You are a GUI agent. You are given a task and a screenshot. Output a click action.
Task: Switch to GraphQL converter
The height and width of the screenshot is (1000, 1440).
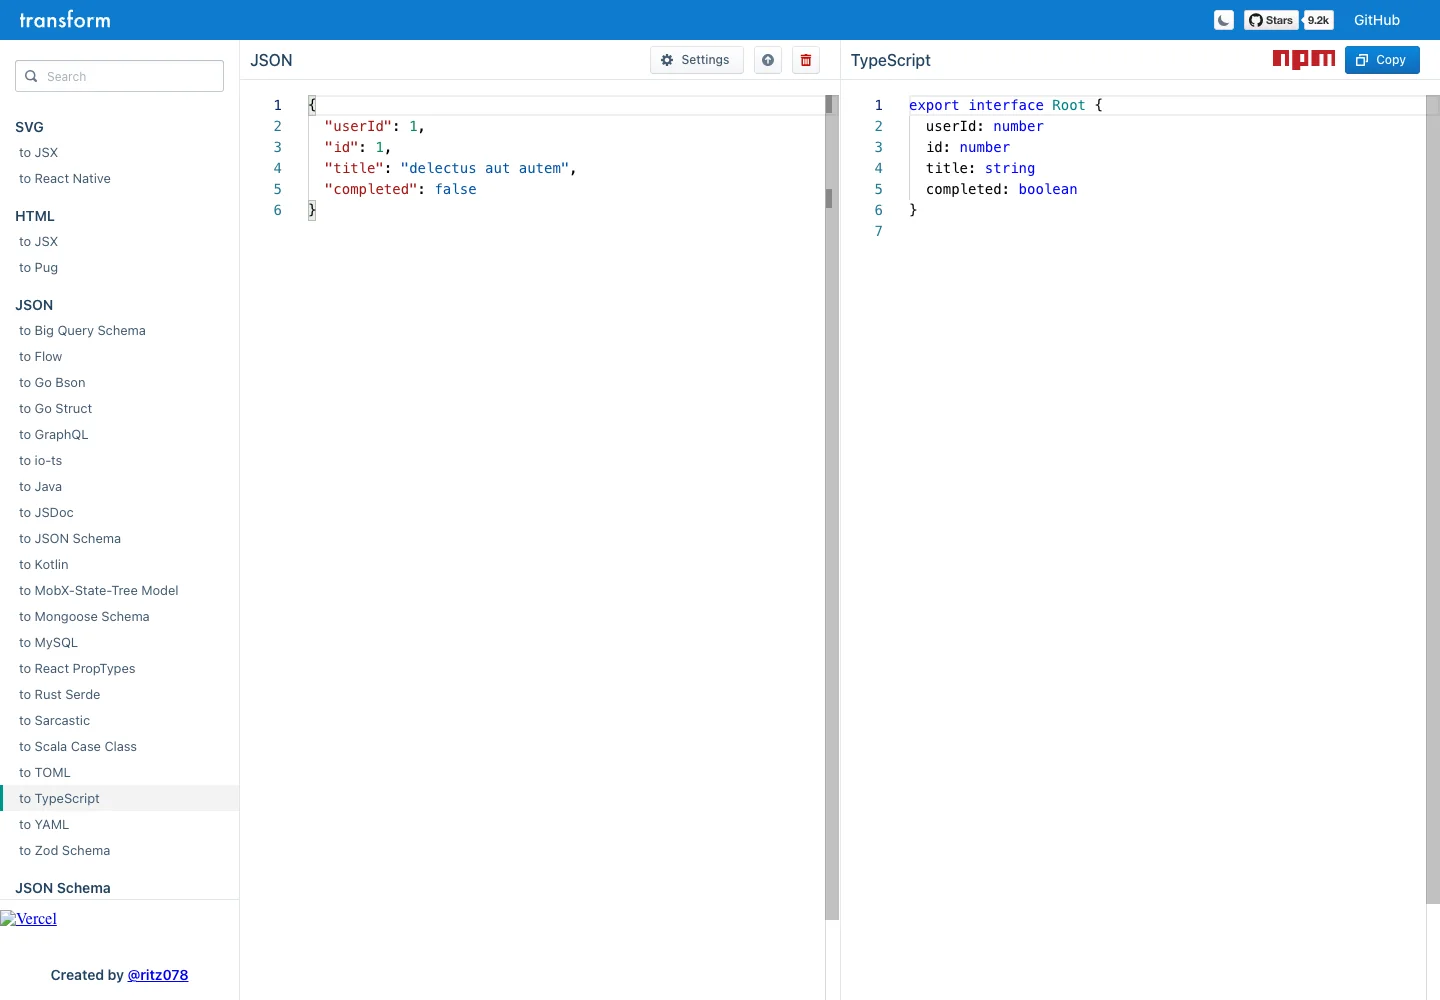click(x=119, y=435)
